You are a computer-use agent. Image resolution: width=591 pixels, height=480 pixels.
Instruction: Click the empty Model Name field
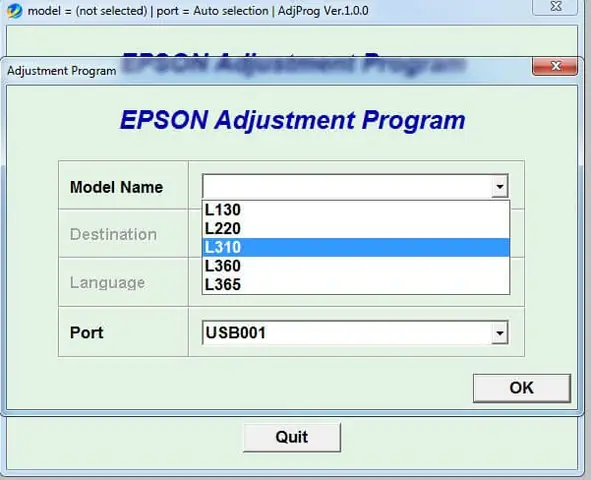pyautogui.click(x=355, y=186)
